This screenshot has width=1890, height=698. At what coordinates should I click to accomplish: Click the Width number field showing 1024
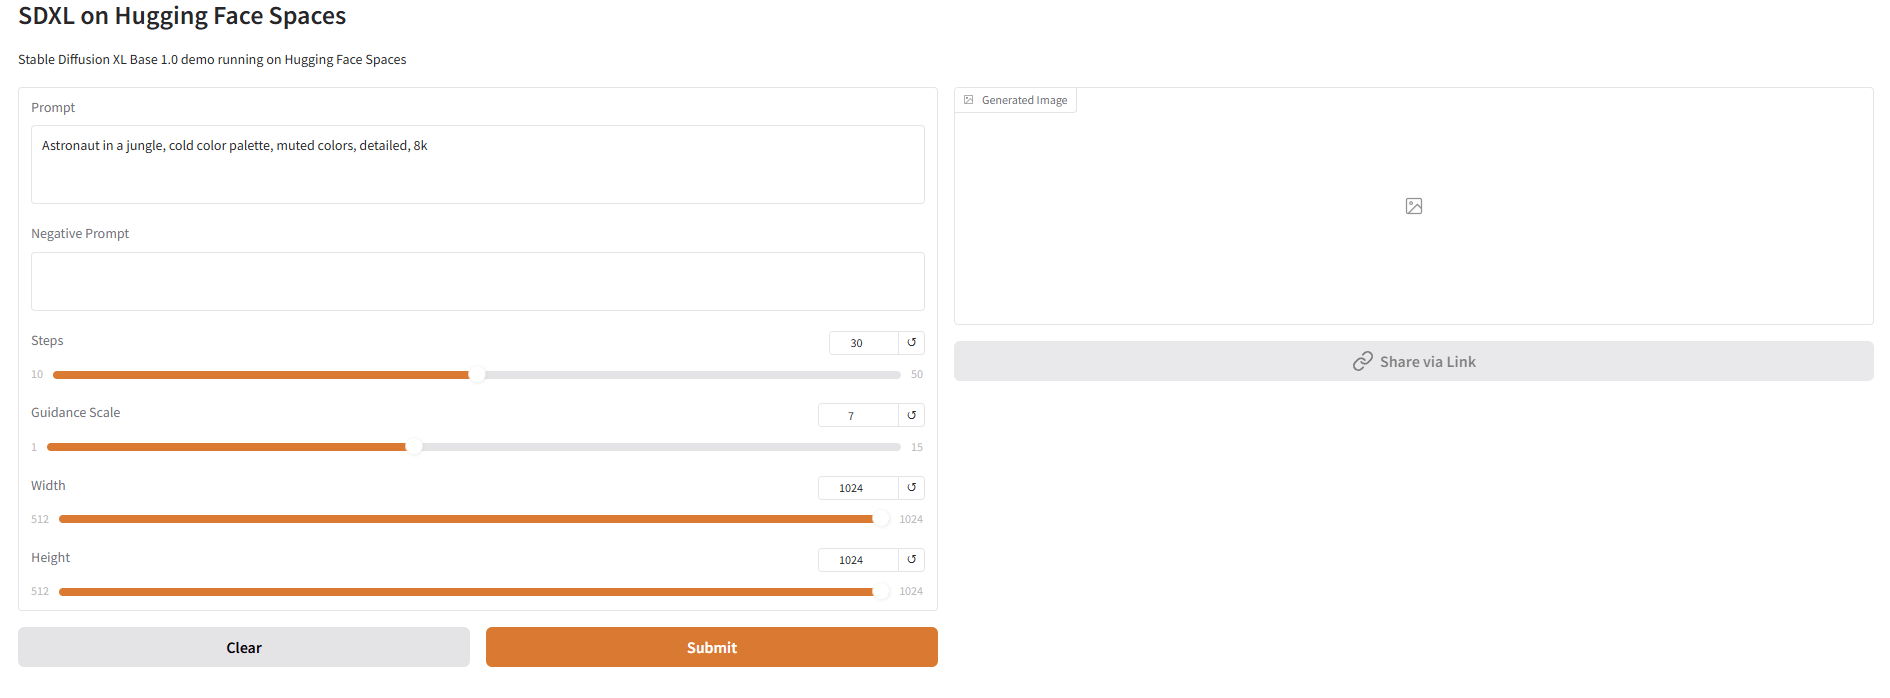click(857, 488)
